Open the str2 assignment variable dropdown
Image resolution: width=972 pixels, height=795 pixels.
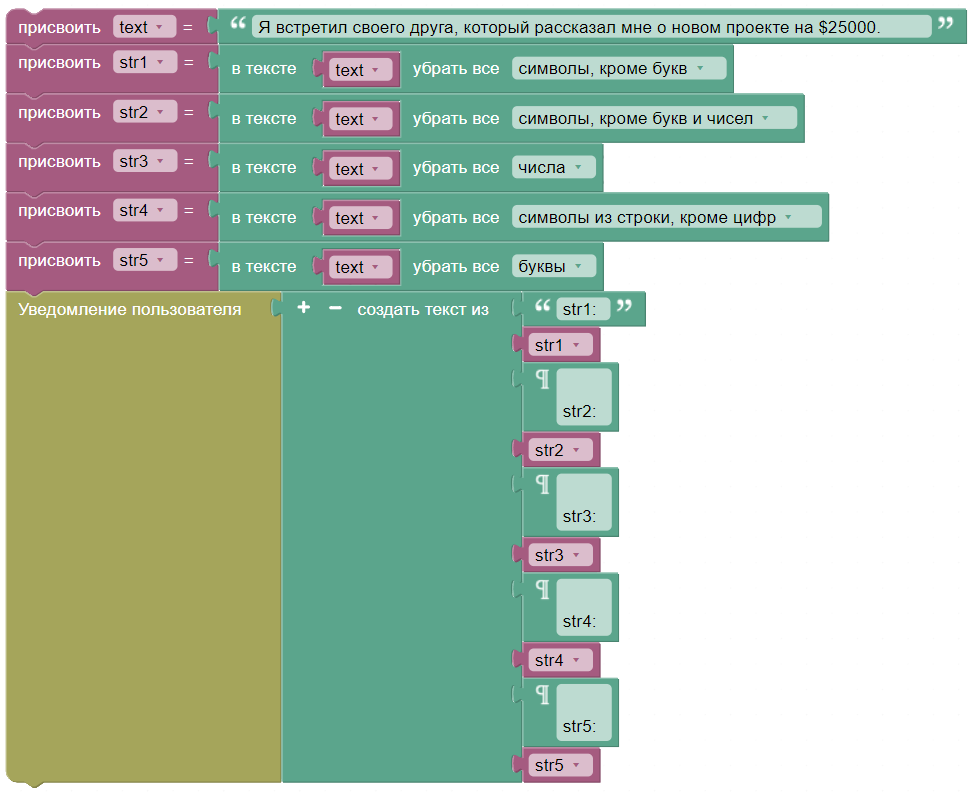[x=145, y=112]
